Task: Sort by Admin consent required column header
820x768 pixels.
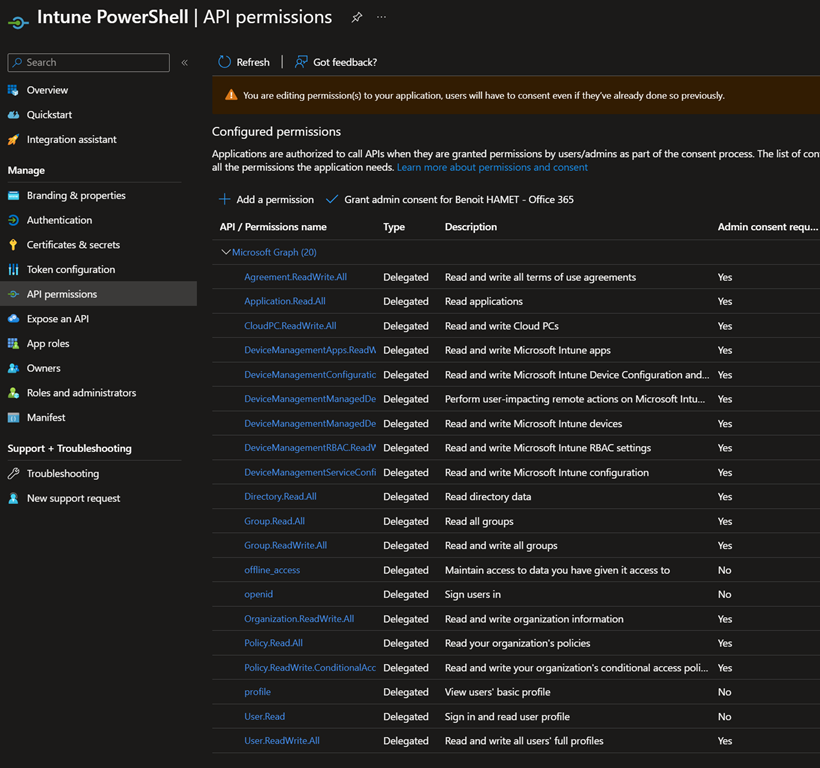Action: [767, 227]
